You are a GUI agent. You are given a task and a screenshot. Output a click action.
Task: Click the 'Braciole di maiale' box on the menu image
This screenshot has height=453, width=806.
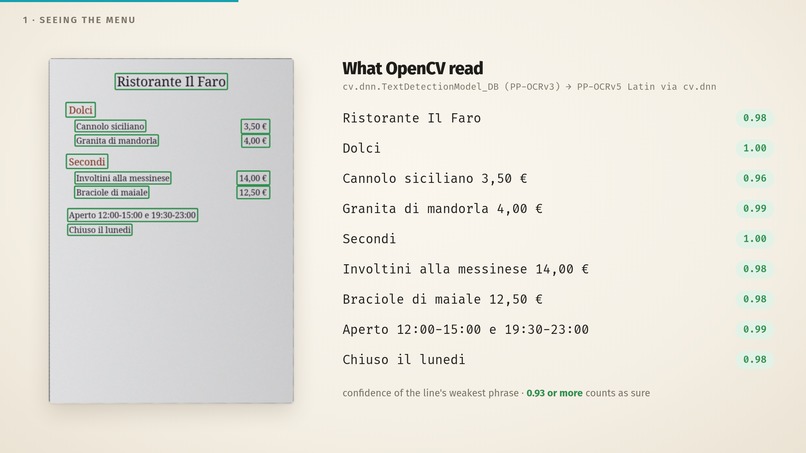(x=112, y=192)
